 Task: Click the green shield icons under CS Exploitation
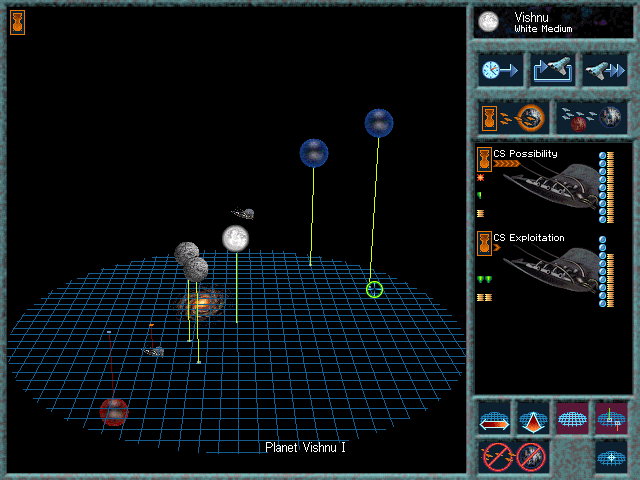484,279
